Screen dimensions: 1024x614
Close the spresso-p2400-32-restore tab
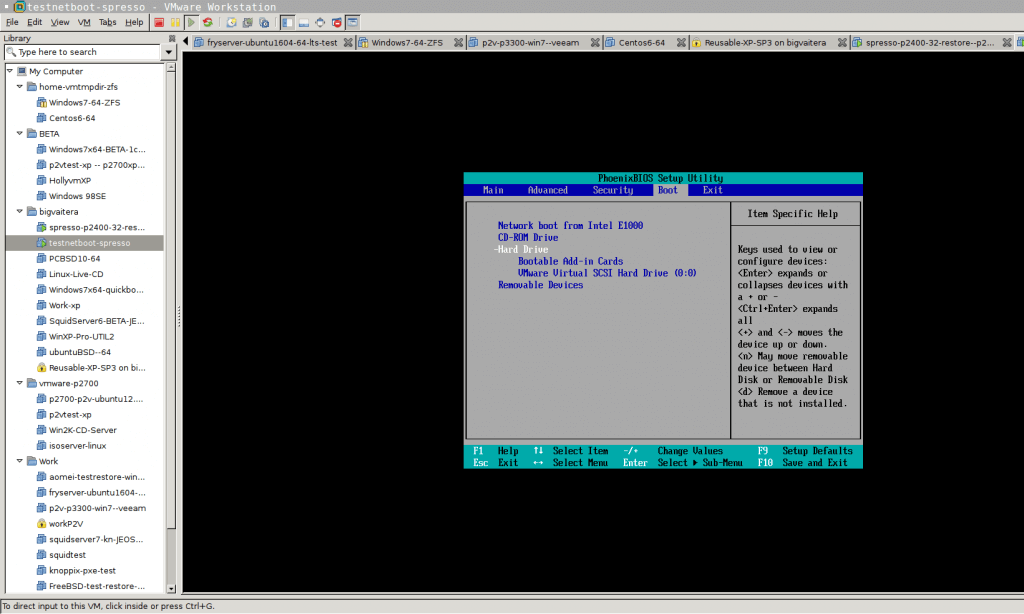coord(1007,42)
